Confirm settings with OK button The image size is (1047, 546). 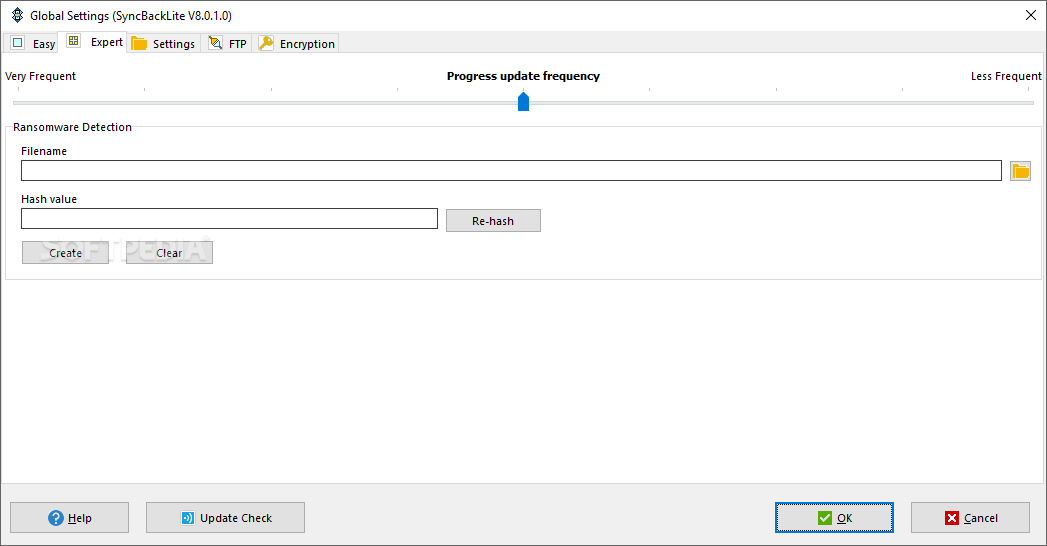point(834,517)
